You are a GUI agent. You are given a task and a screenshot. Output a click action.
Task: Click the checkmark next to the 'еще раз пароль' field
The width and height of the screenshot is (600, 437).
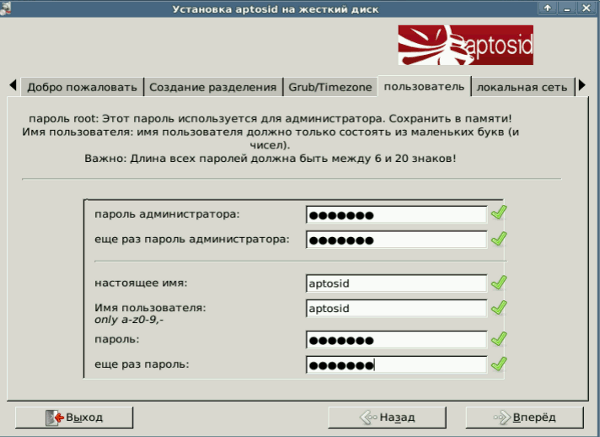pos(499,364)
